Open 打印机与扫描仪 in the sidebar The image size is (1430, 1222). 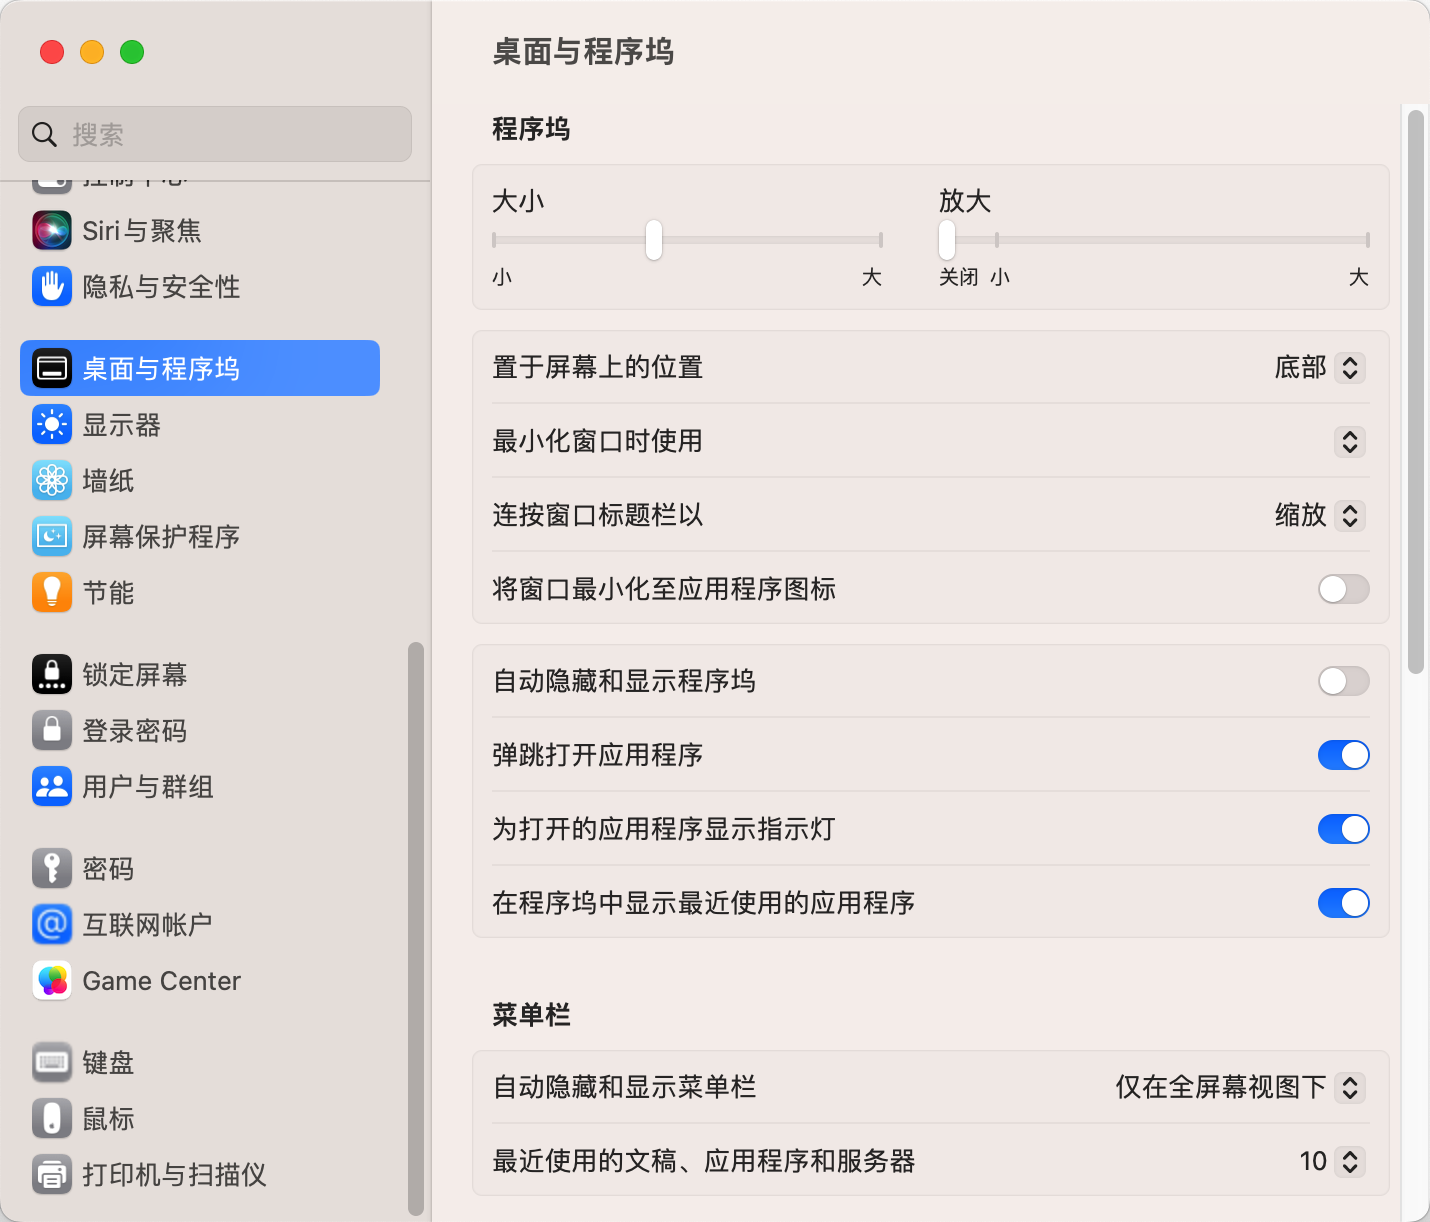point(174,1175)
